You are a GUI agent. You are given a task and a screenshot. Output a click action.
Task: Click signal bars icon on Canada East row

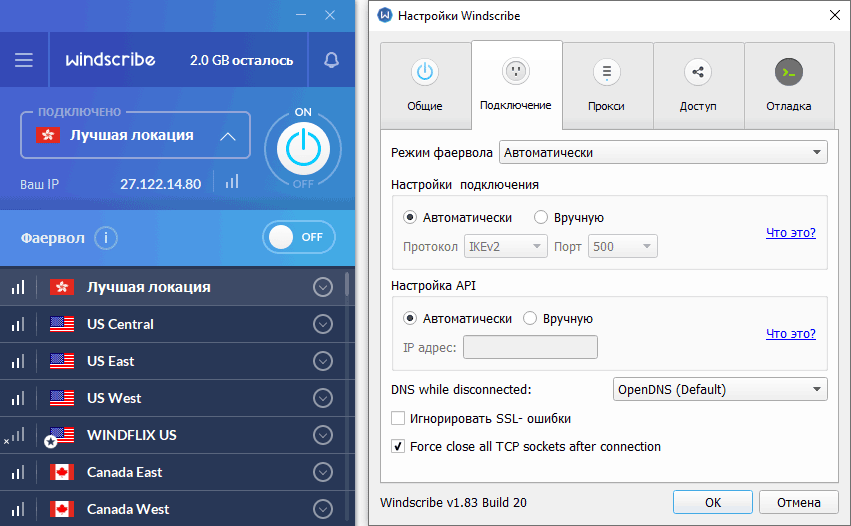point(18,472)
